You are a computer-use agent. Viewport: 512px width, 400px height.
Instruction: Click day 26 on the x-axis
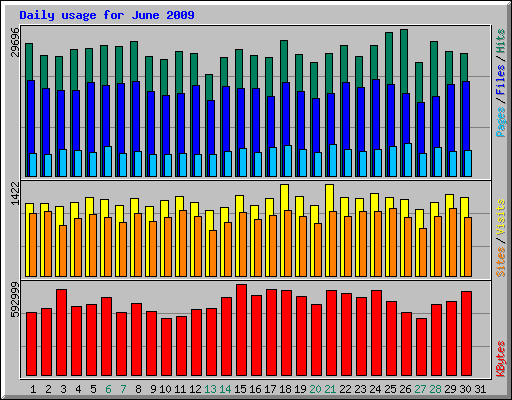[x=405, y=389]
